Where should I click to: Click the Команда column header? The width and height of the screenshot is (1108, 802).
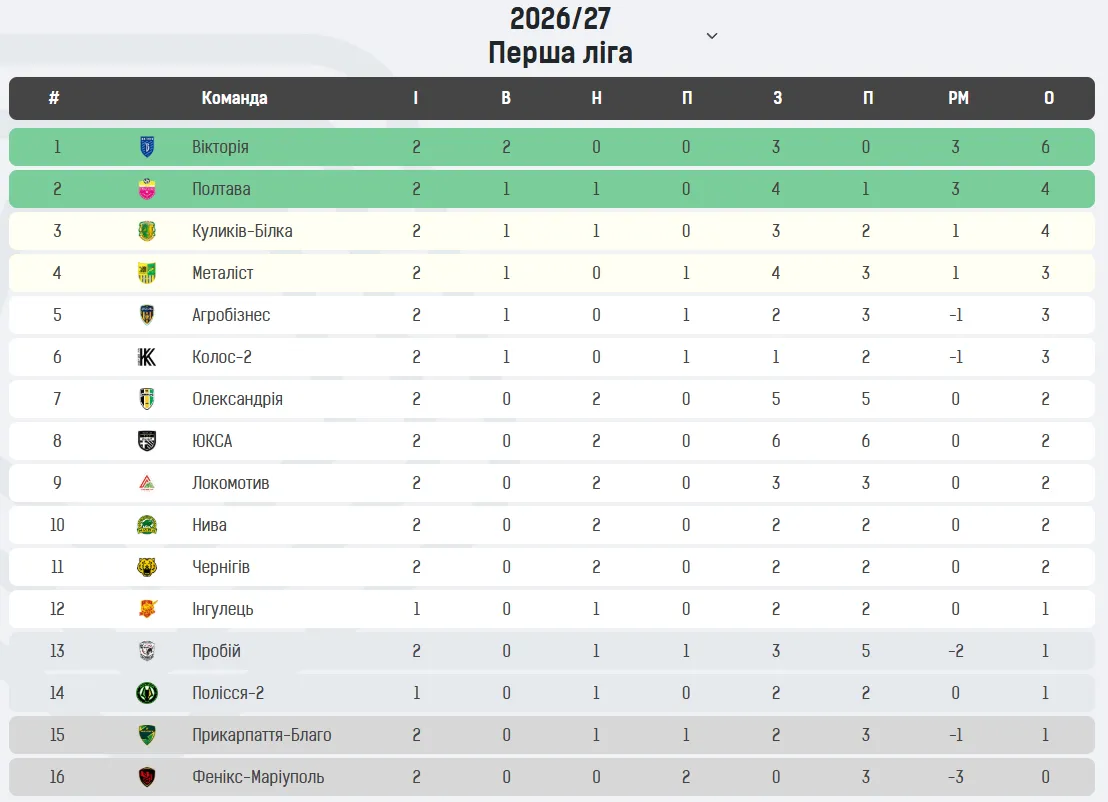(x=235, y=98)
